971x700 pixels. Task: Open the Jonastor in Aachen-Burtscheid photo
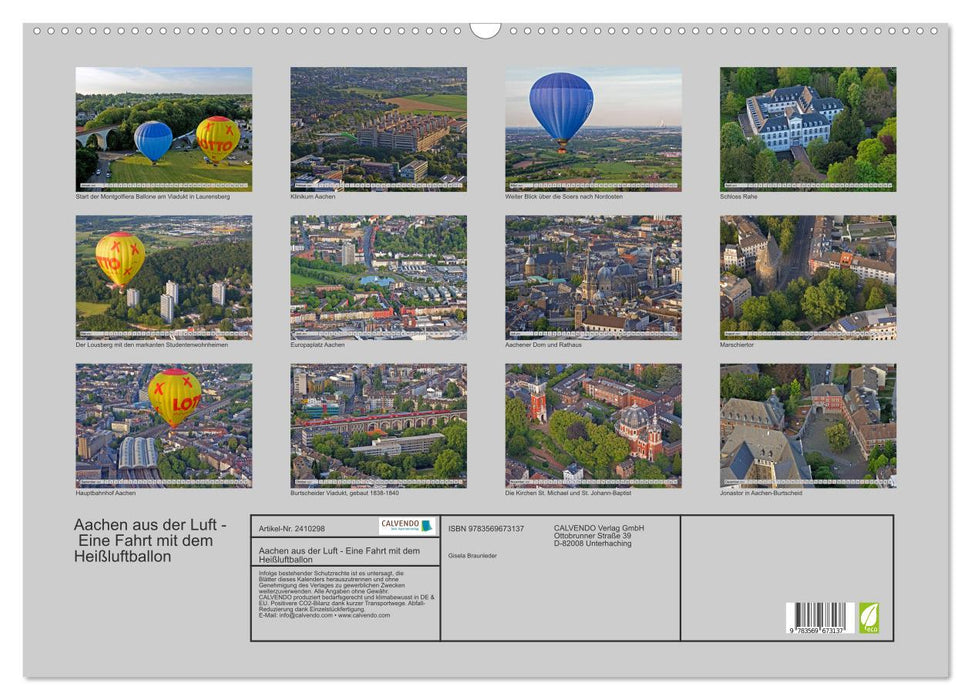point(808,426)
